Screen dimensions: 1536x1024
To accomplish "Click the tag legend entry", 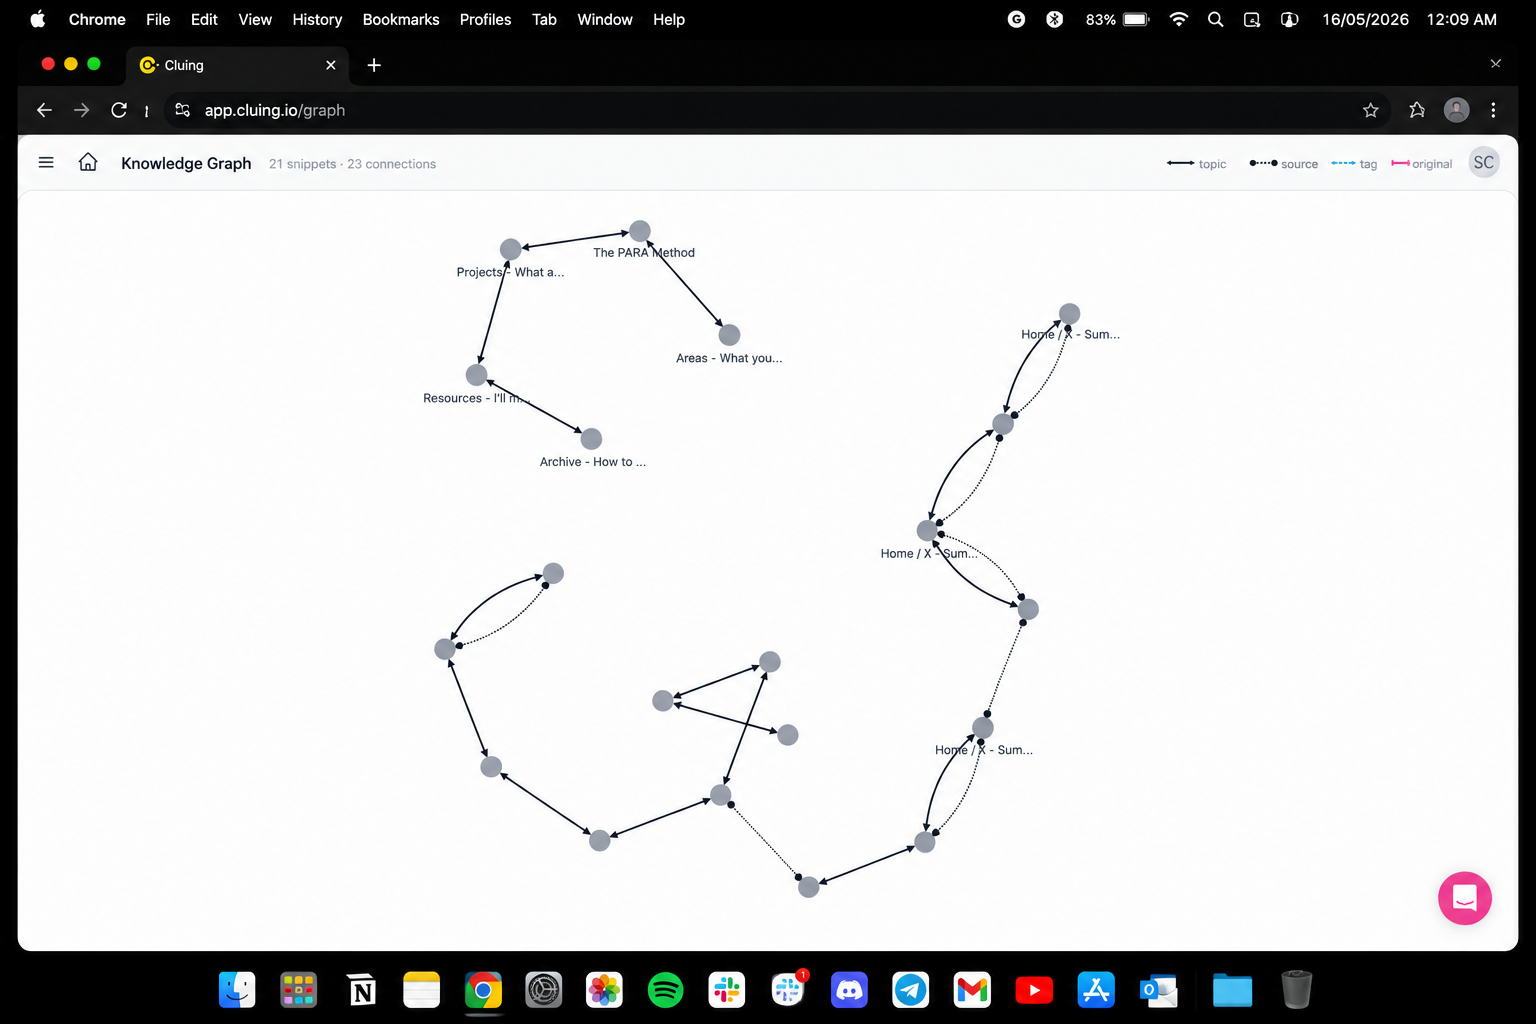I will click(1354, 164).
